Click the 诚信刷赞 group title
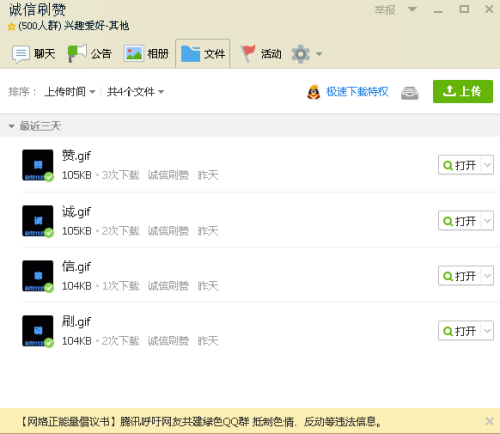This screenshot has width=500, height=434. pyautogui.click(x=37, y=10)
